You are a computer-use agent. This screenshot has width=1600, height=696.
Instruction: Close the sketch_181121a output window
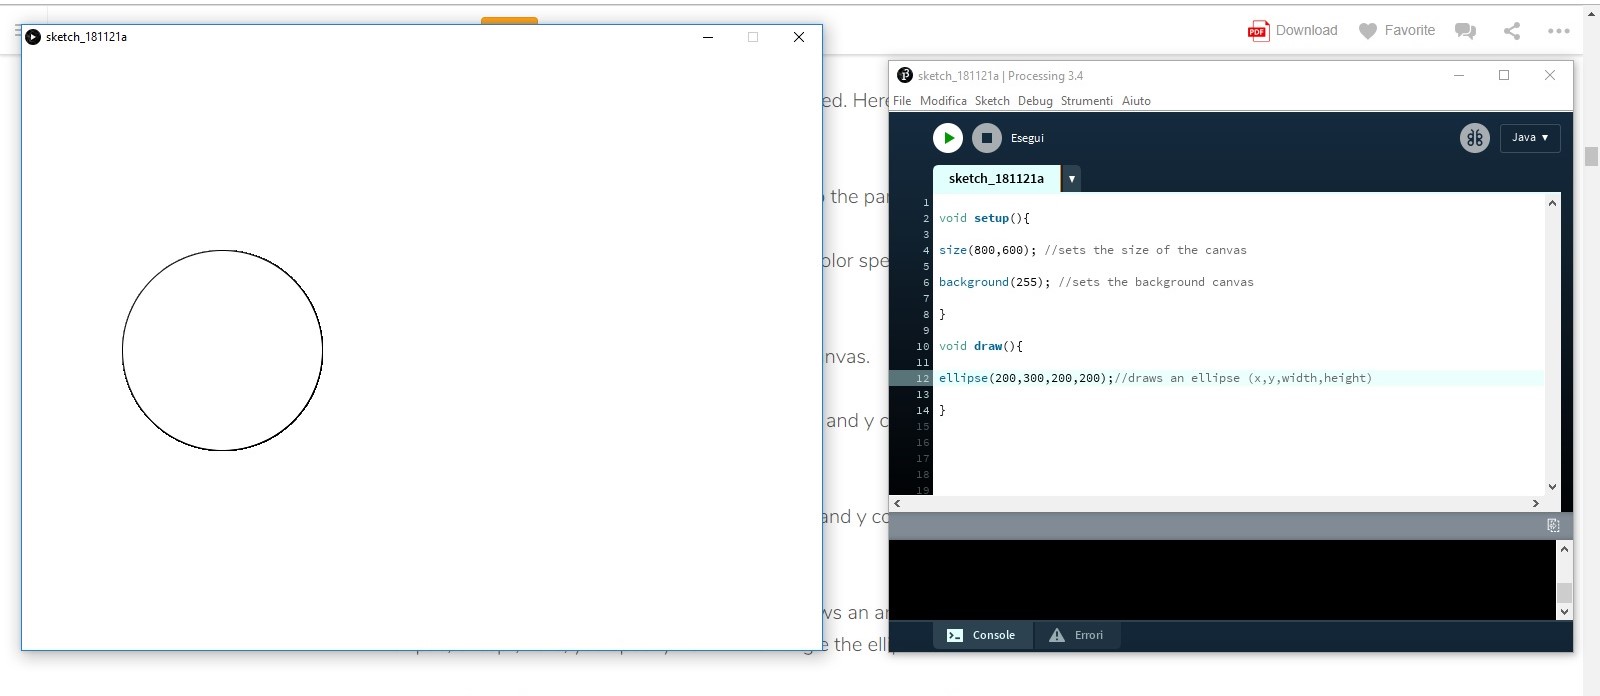pos(799,37)
